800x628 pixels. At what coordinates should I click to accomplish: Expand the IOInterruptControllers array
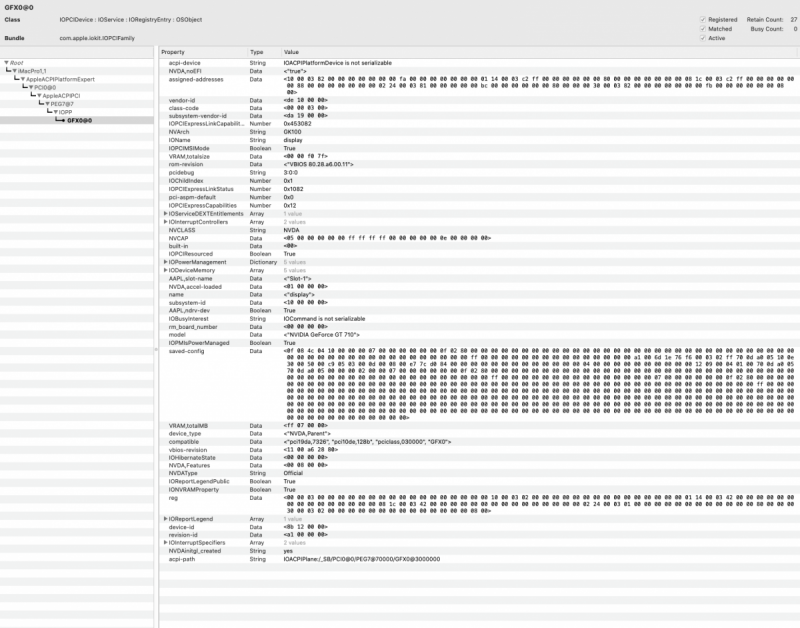[164, 222]
